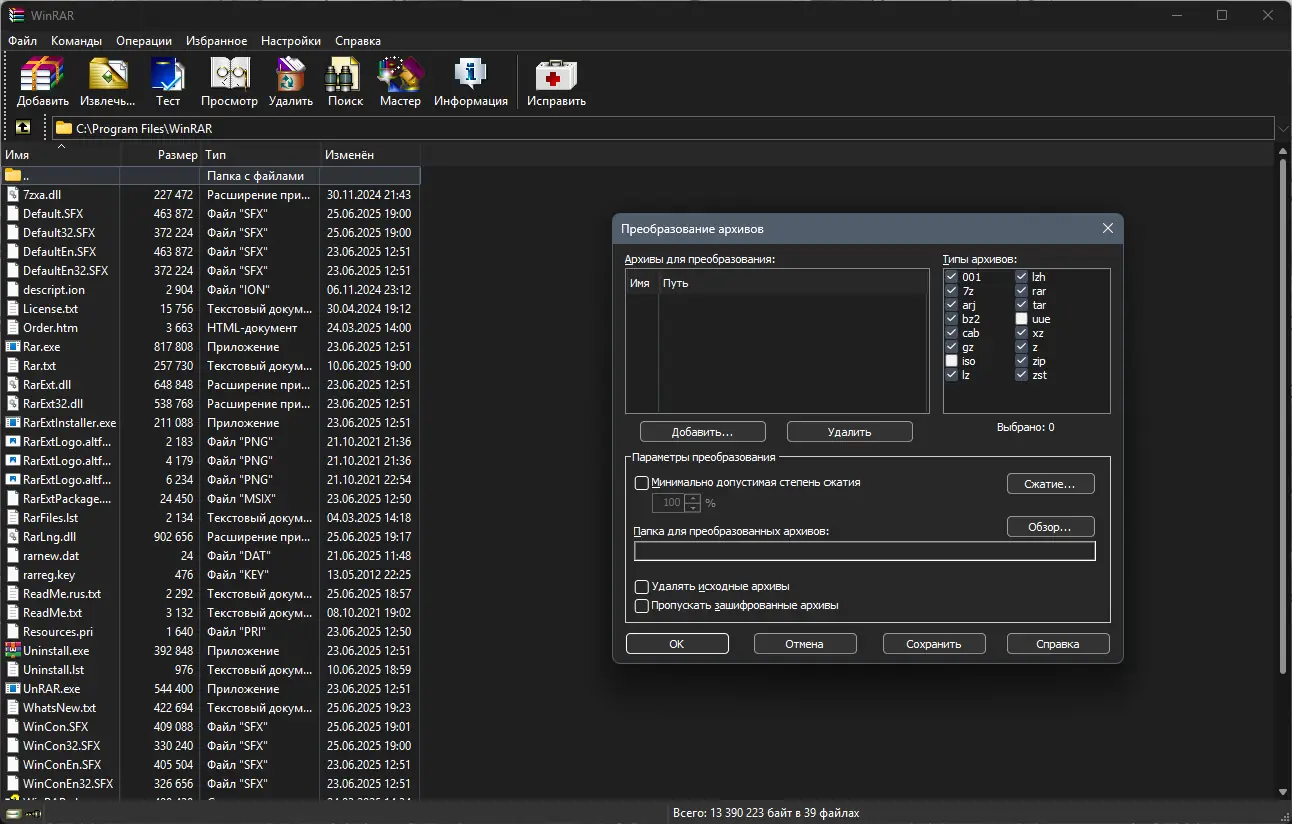Click the file icon of UnRAR.exe
The image size is (1292, 824).
13,689
